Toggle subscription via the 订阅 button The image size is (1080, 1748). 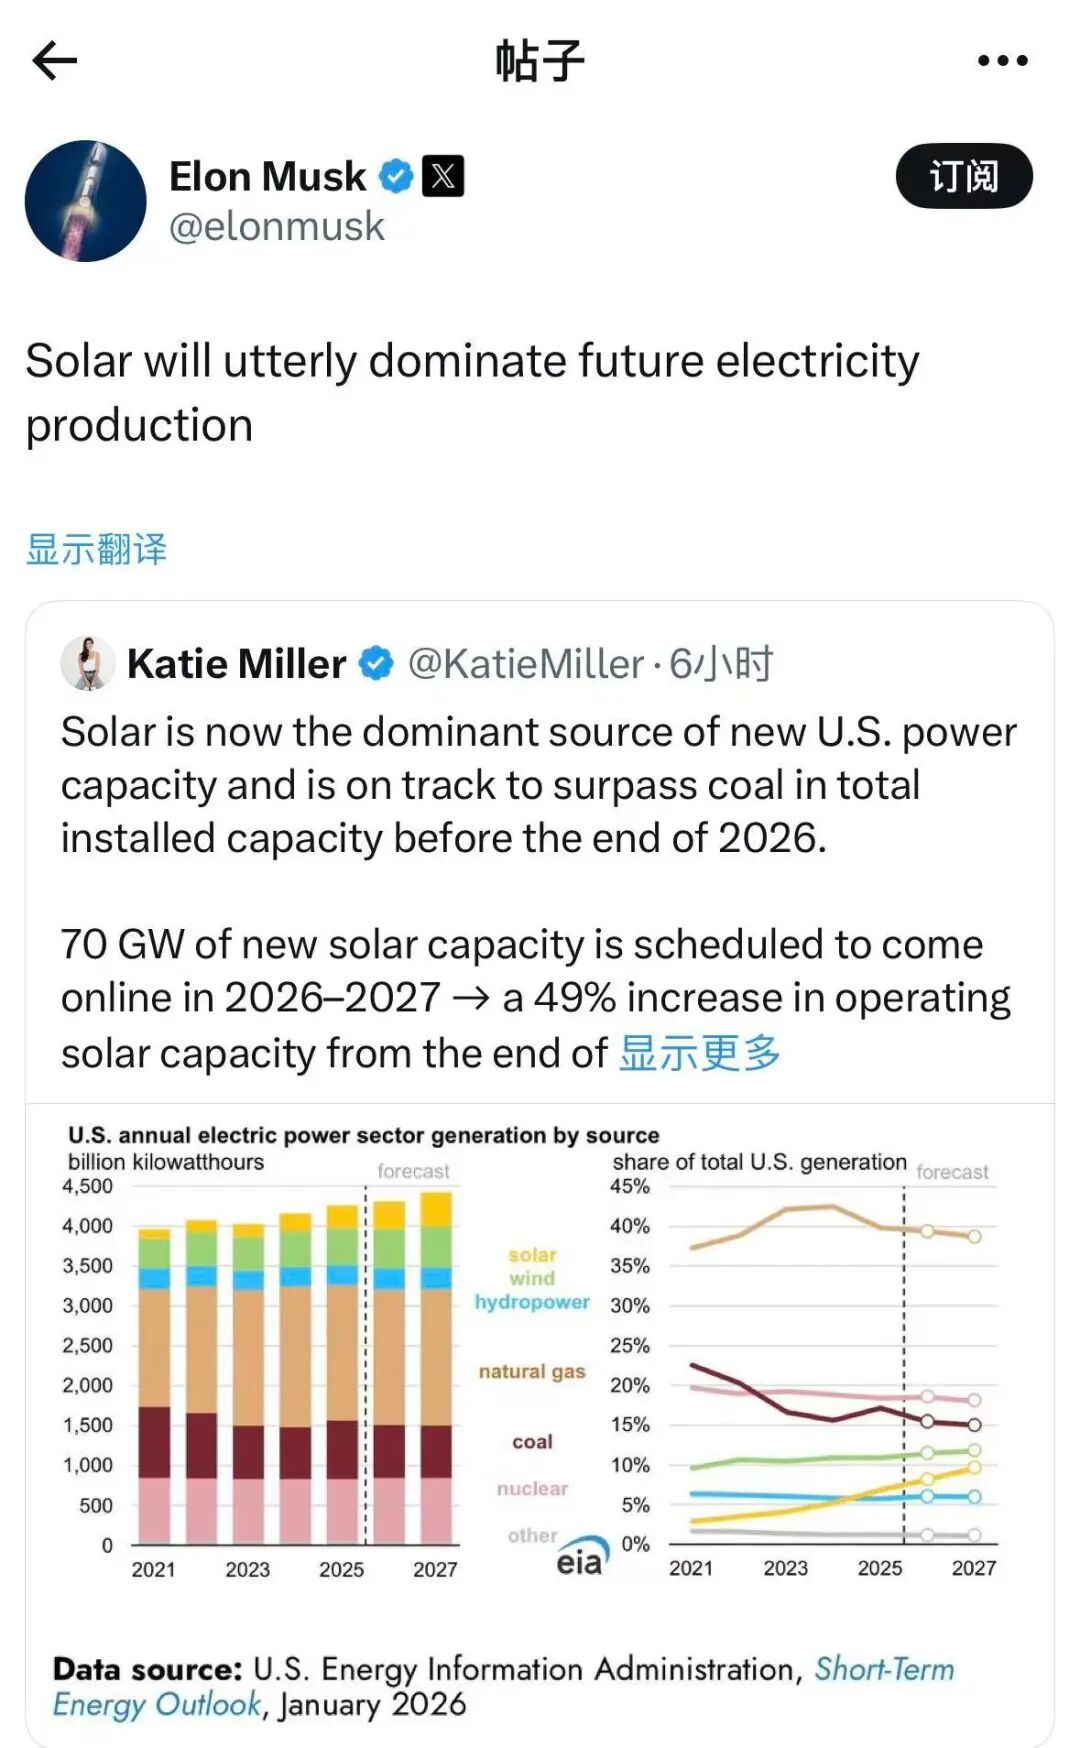[x=965, y=176]
